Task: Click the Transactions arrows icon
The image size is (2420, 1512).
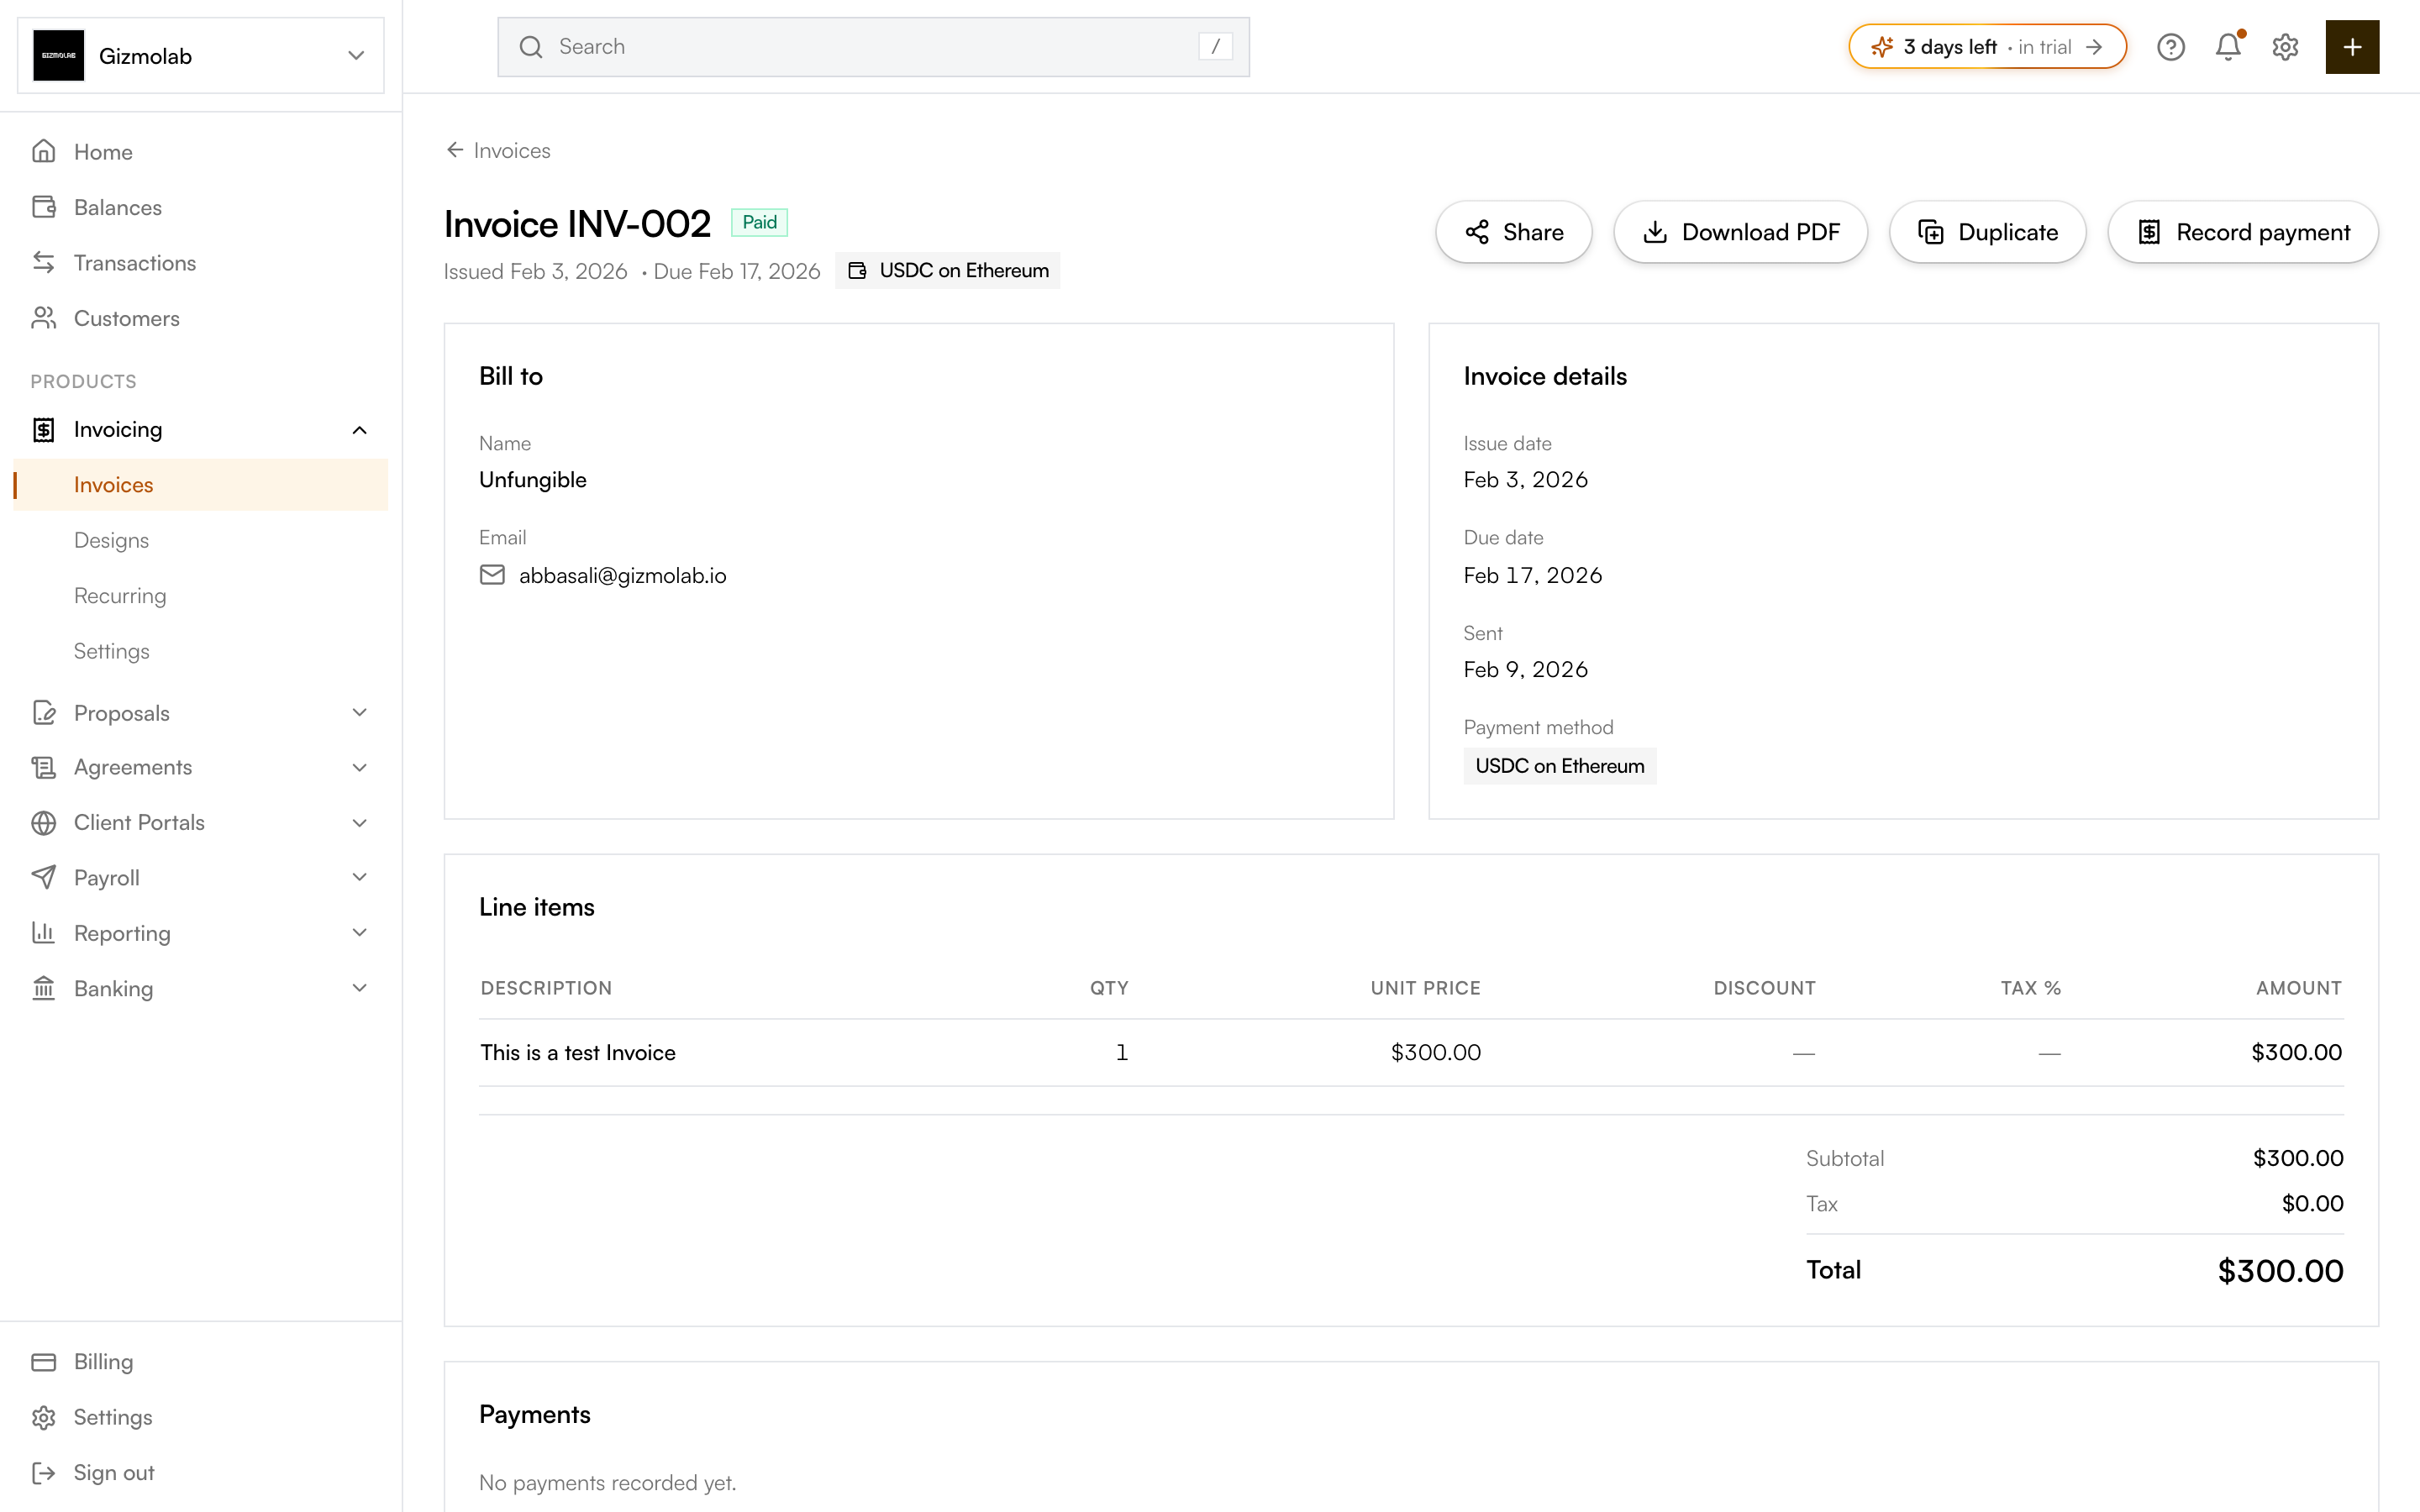Action: coord(44,262)
